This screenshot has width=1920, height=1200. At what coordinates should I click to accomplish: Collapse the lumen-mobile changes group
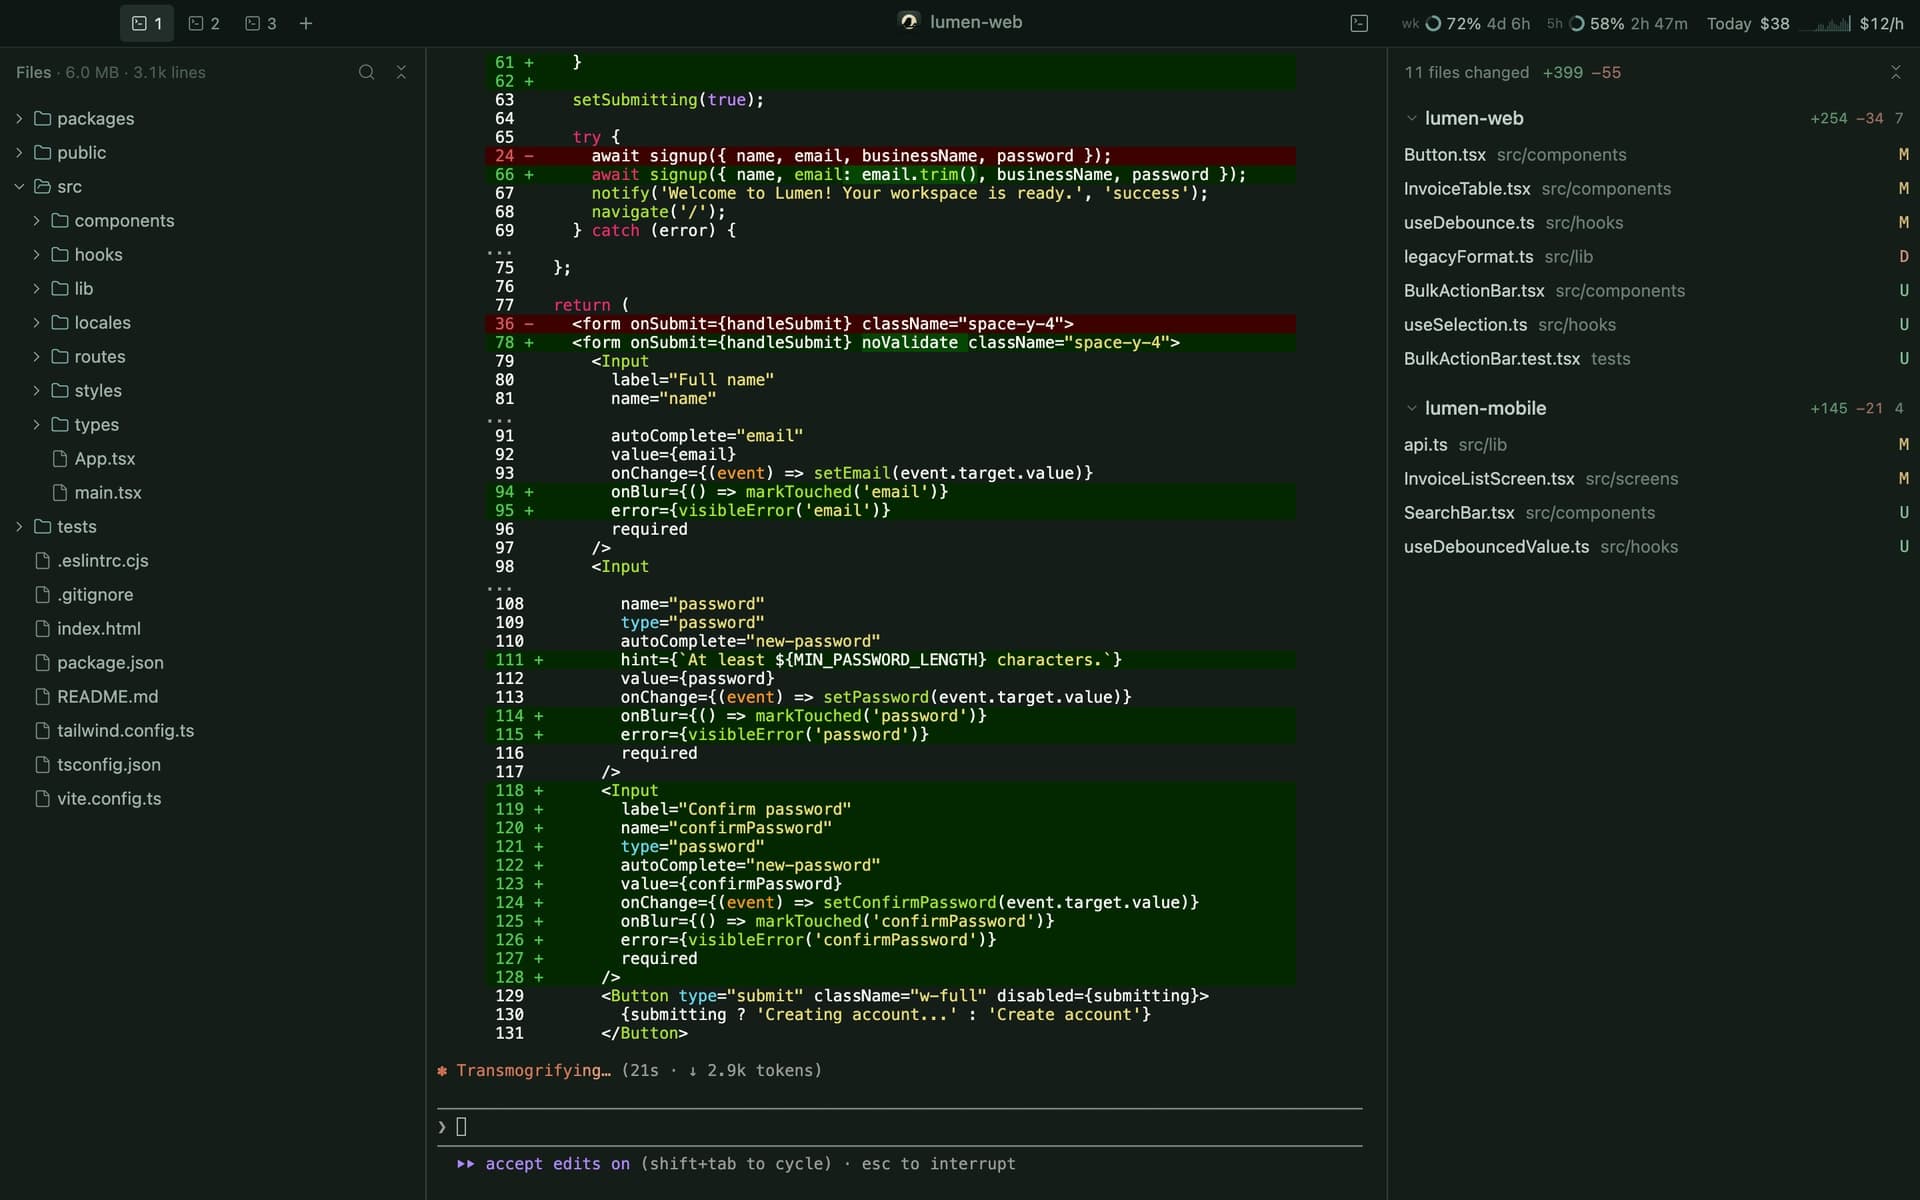click(1411, 408)
